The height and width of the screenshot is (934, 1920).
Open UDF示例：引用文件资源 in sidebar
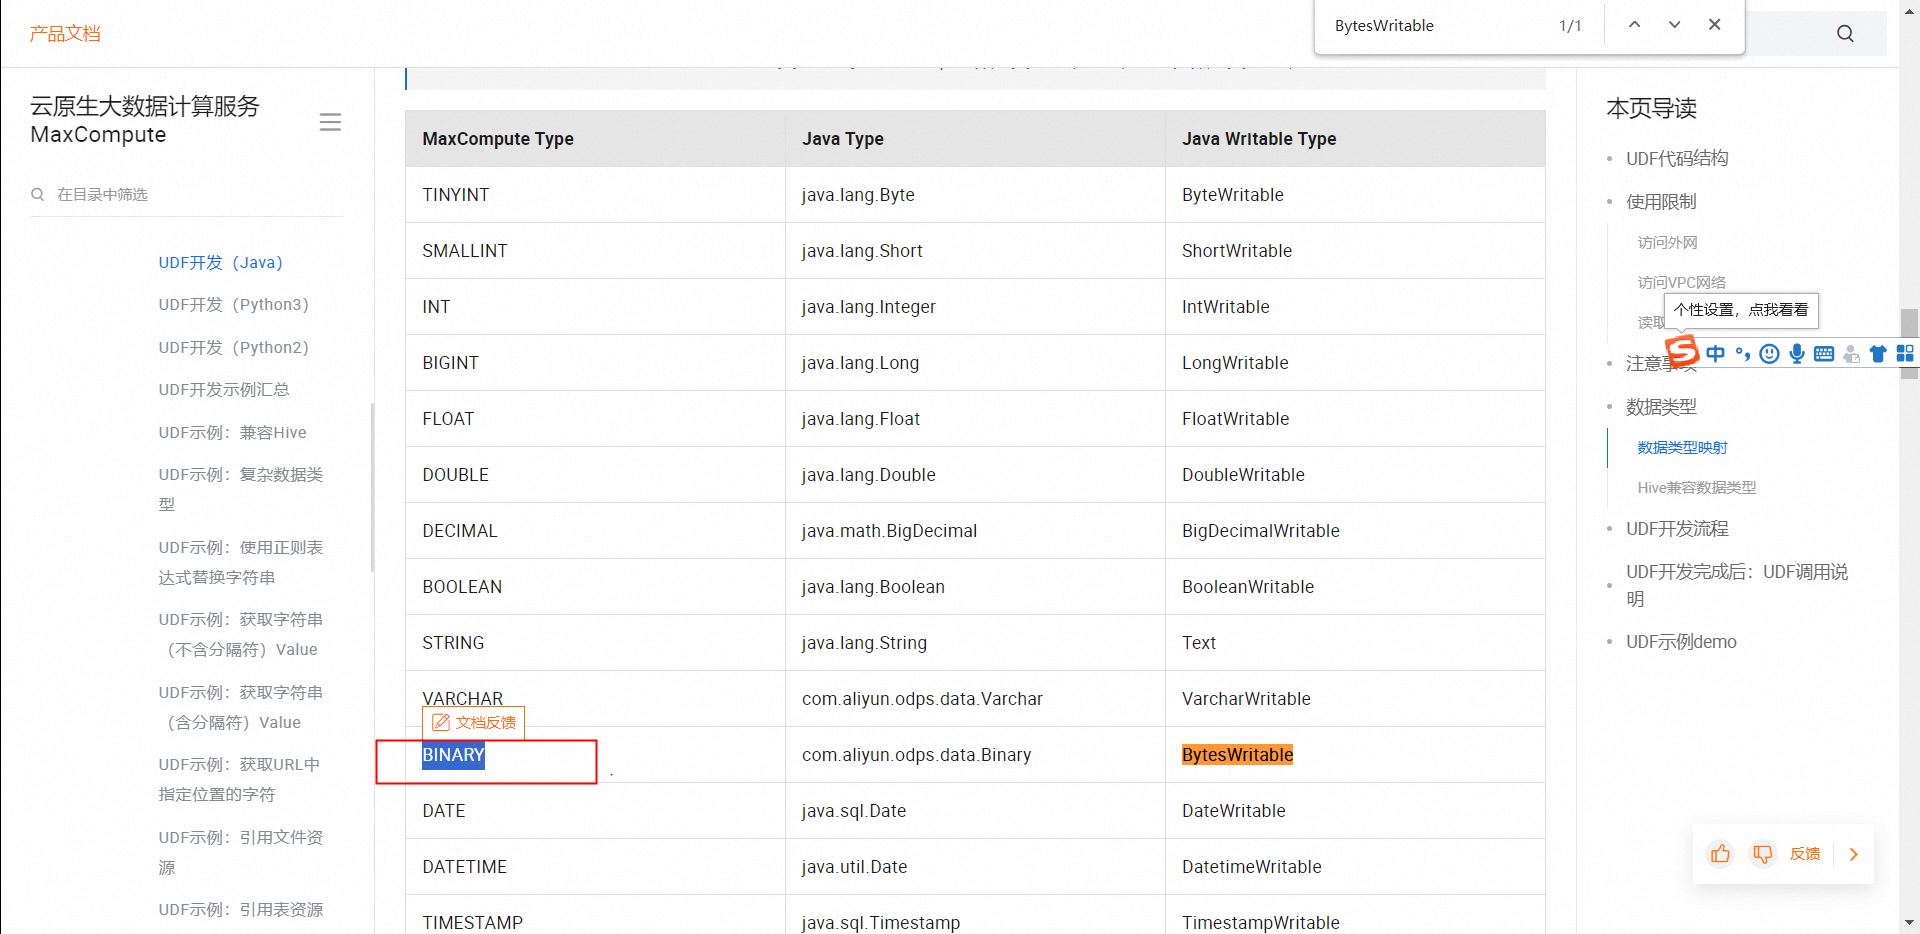coord(241,852)
